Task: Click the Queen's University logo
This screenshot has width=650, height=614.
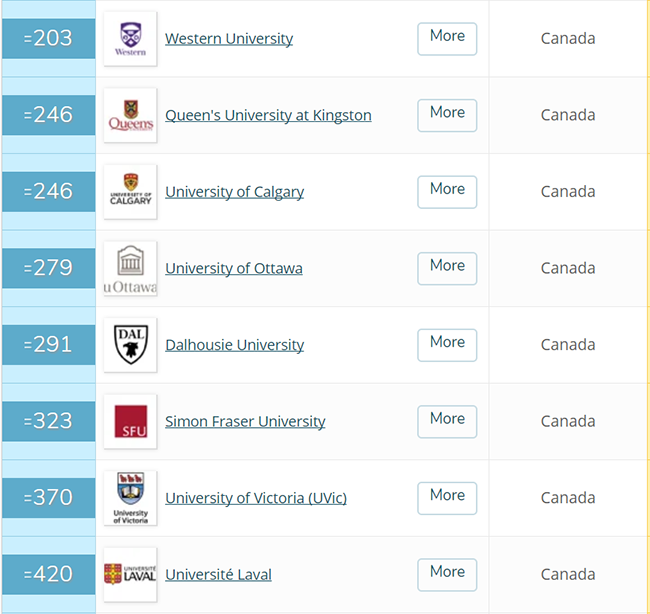Action: click(x=130, y=115)
